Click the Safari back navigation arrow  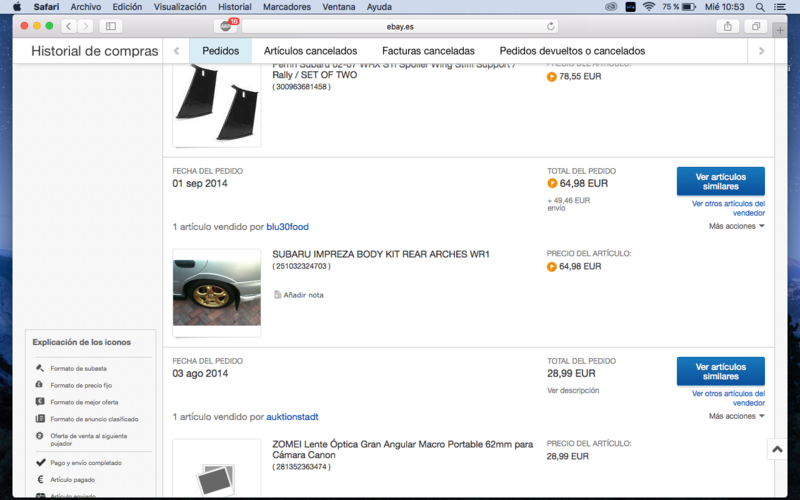pyautogui.click(x=68, y=26)
